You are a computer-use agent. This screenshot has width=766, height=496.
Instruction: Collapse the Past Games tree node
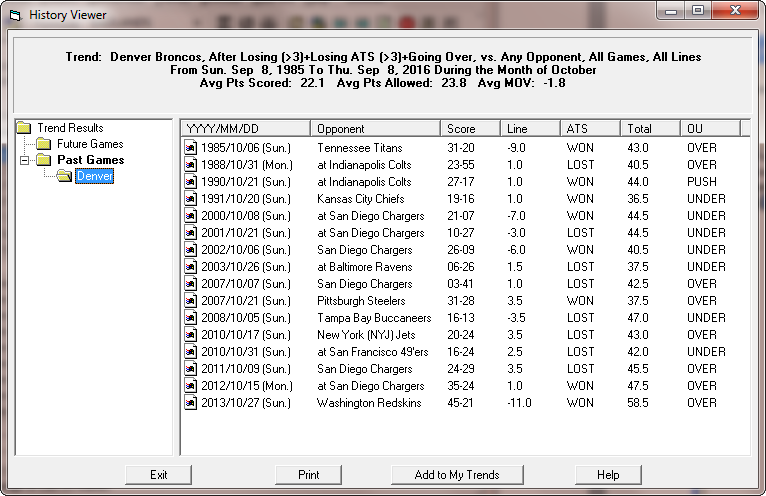(24, 160)
